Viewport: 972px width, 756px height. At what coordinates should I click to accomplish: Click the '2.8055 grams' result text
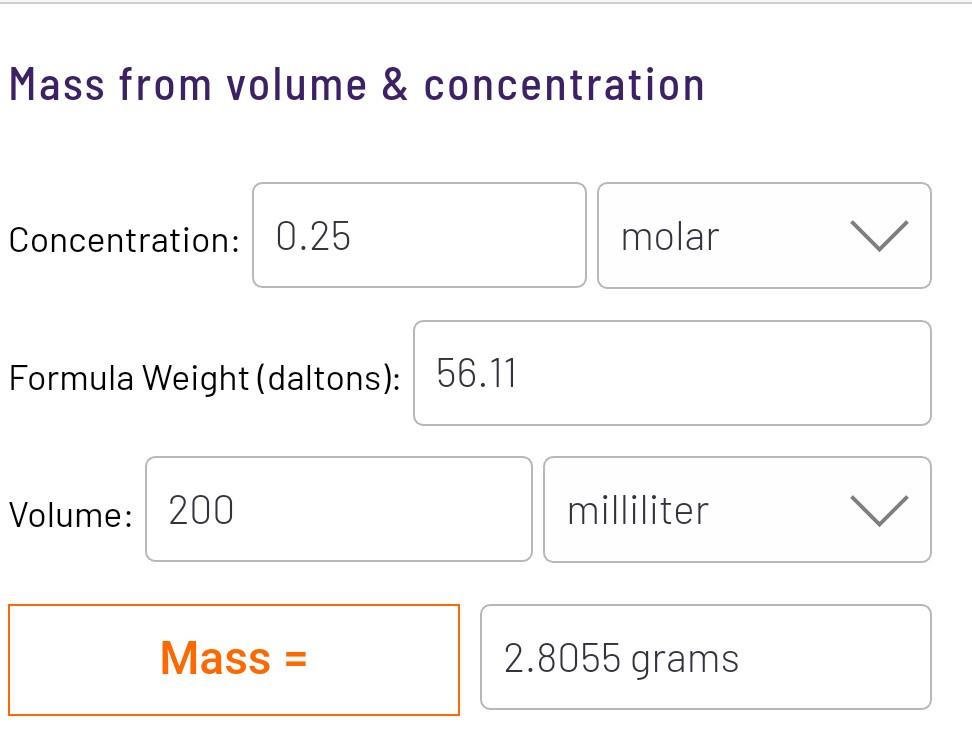tap(621, 659)
